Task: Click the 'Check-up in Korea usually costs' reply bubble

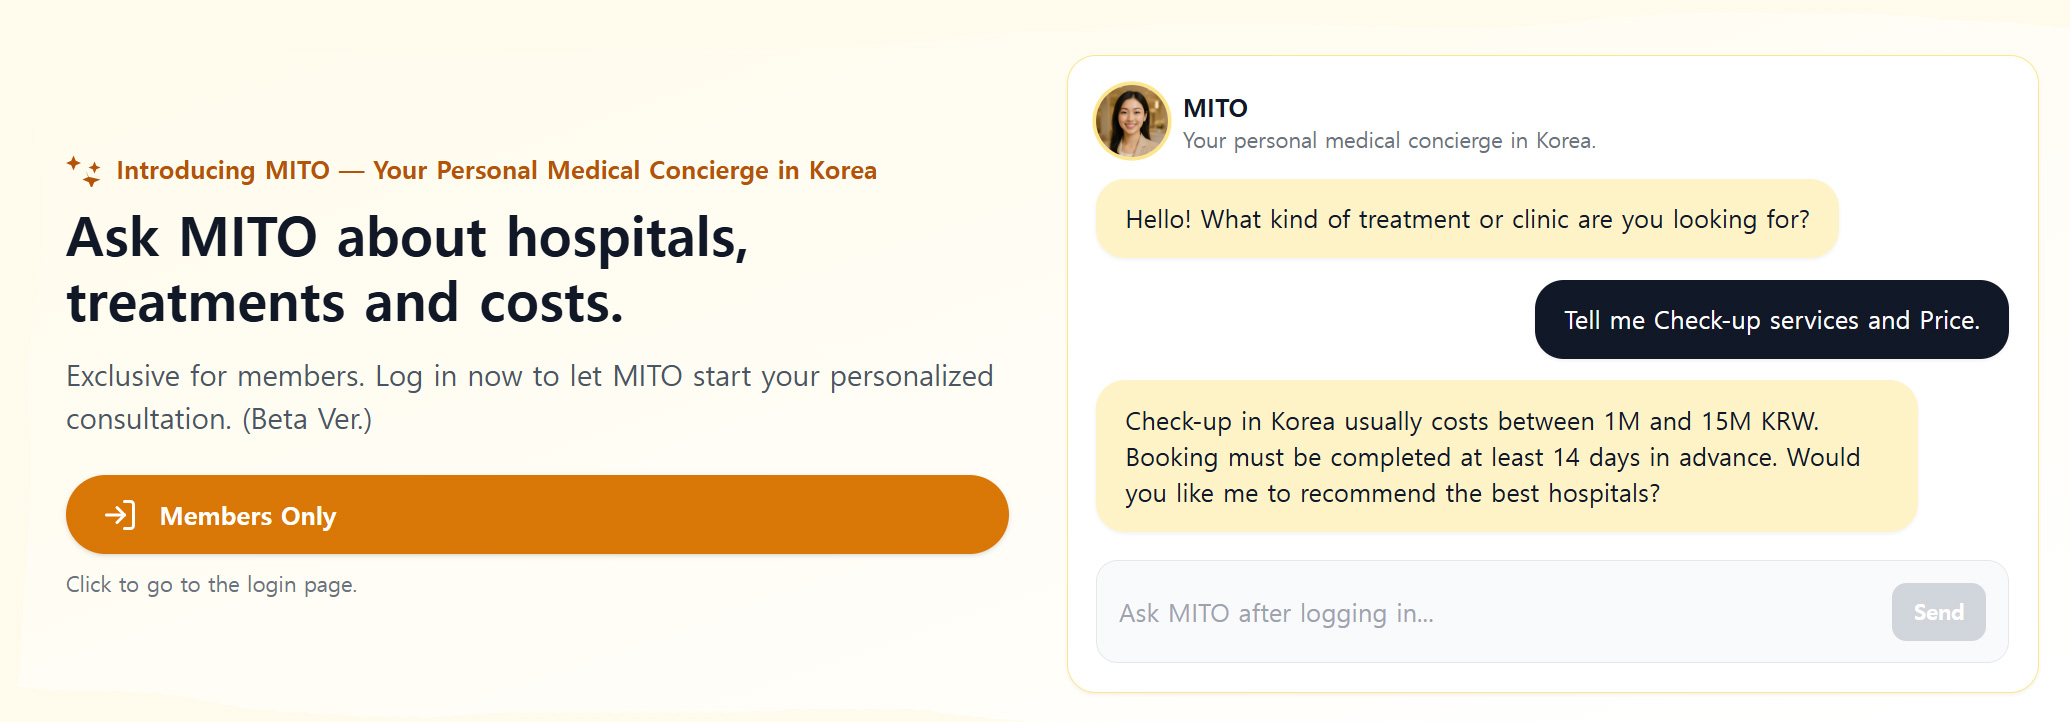Action: (1506, 456)
